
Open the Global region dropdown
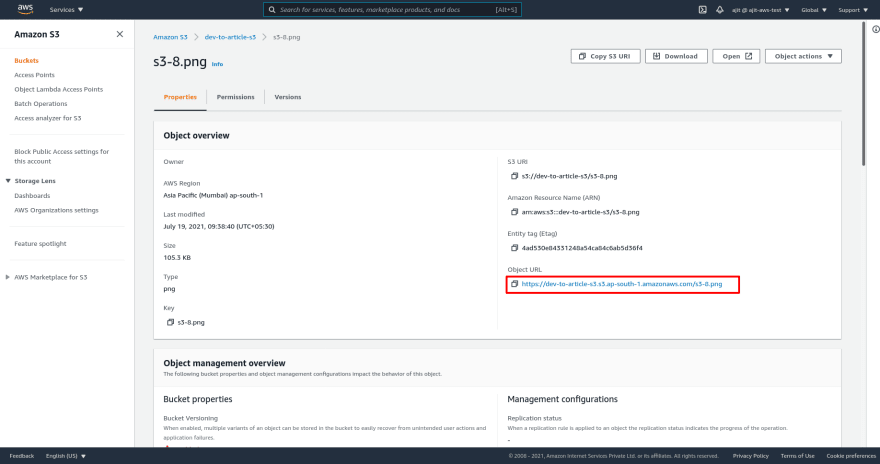[814, 10]
